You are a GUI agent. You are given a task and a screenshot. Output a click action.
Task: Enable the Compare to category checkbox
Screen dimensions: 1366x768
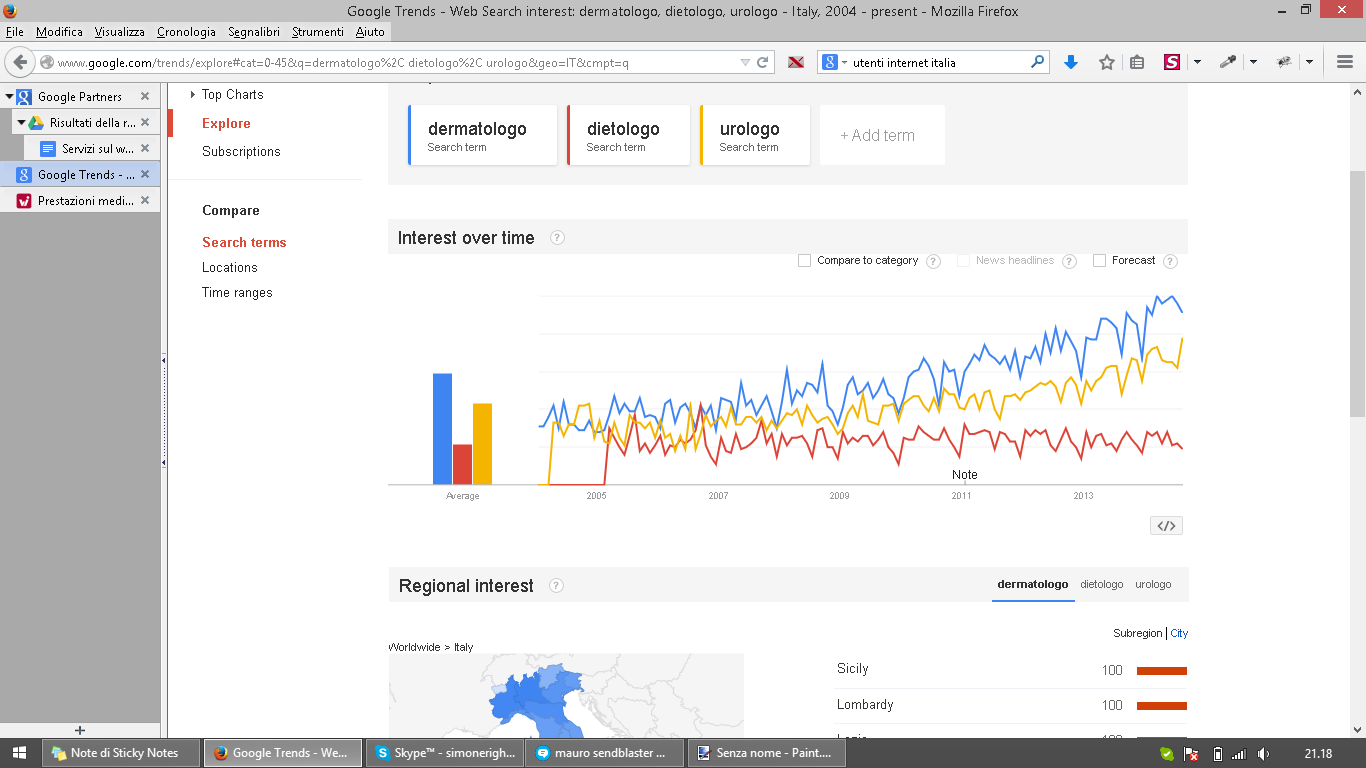[x=804, y=260]
